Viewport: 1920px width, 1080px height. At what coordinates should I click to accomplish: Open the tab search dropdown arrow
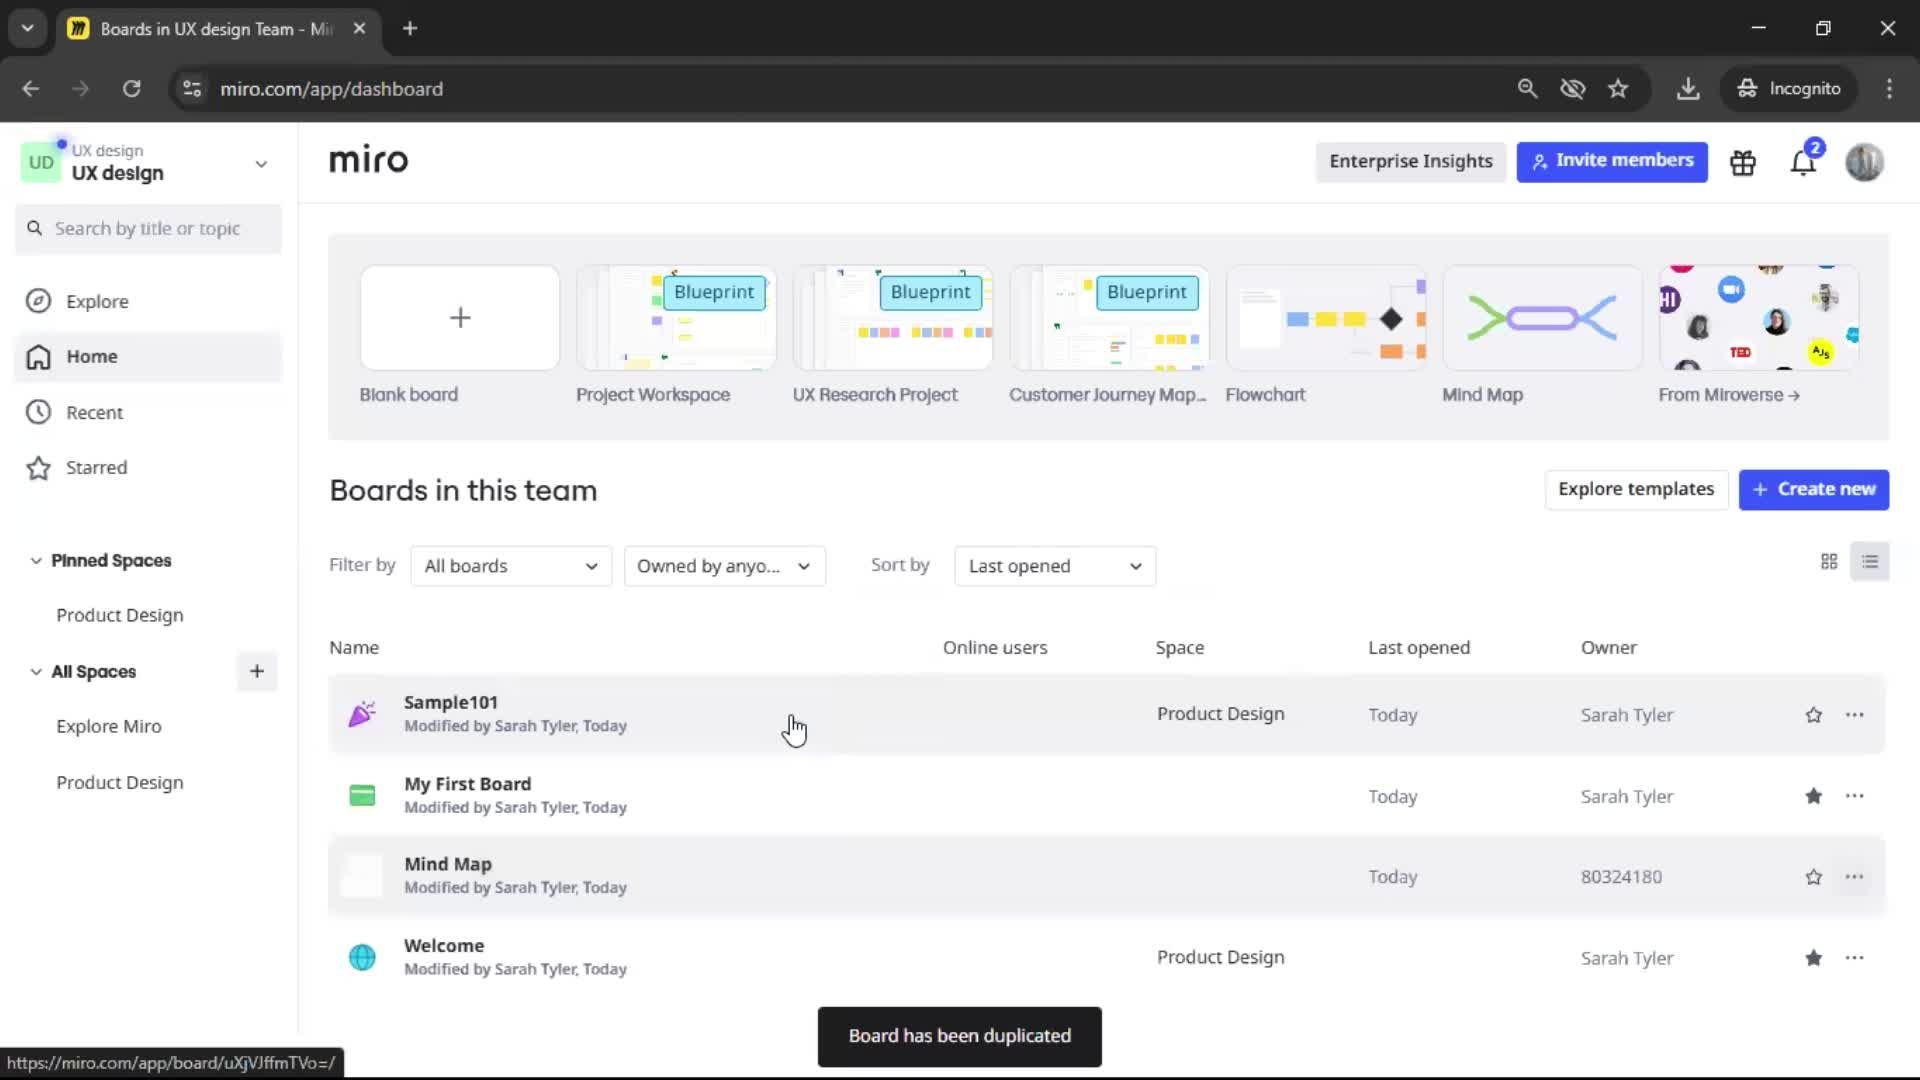pyautogui.click(x=28, y=29)
